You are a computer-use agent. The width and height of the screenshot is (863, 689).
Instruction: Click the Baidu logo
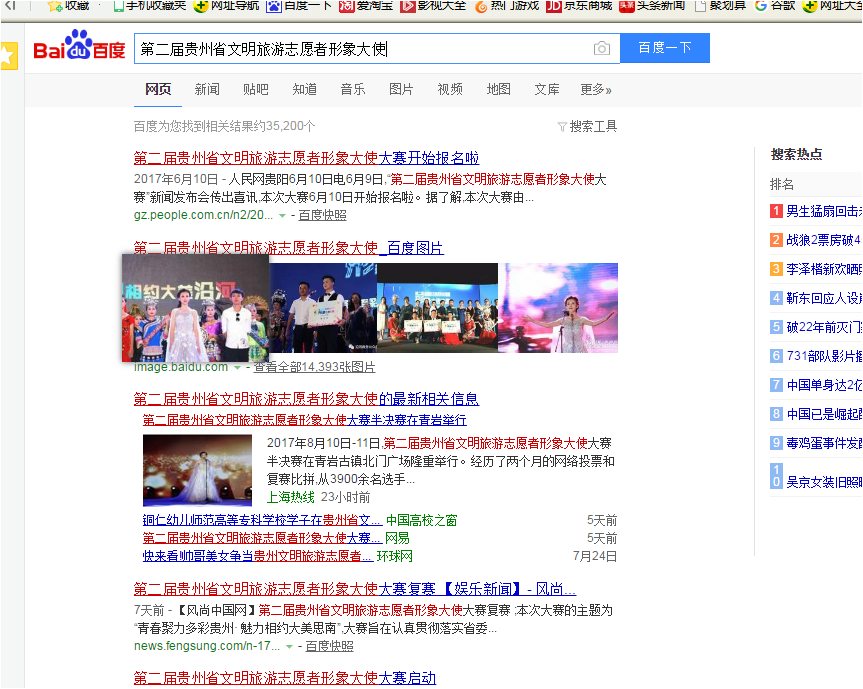(x=79, y=46)
